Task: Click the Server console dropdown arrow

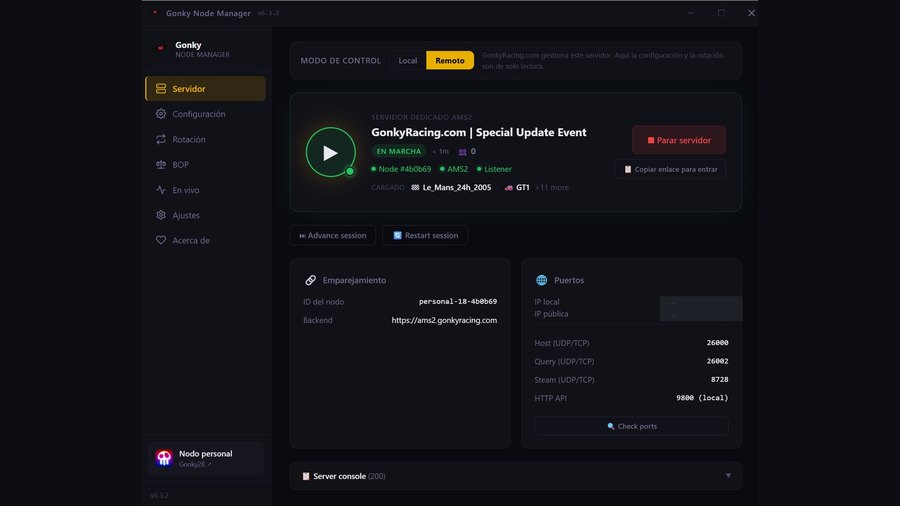Action: pos(728,476)
